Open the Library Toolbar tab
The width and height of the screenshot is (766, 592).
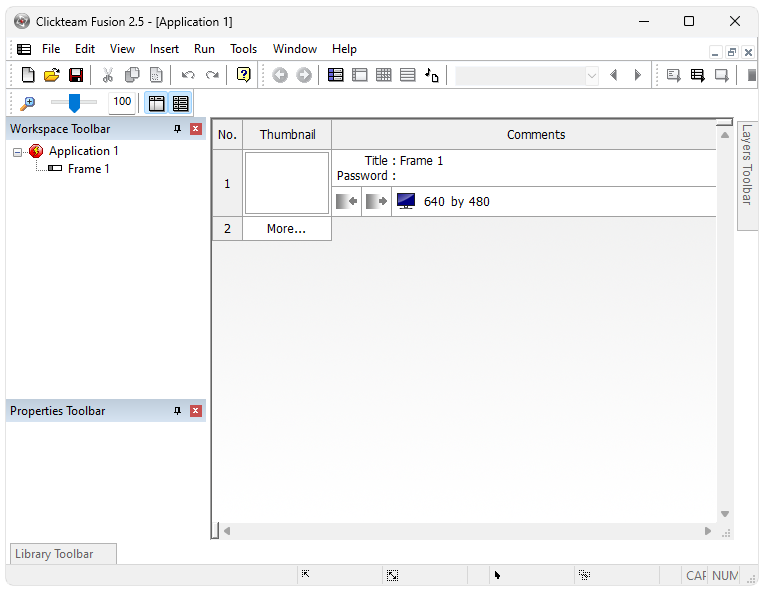64,554
